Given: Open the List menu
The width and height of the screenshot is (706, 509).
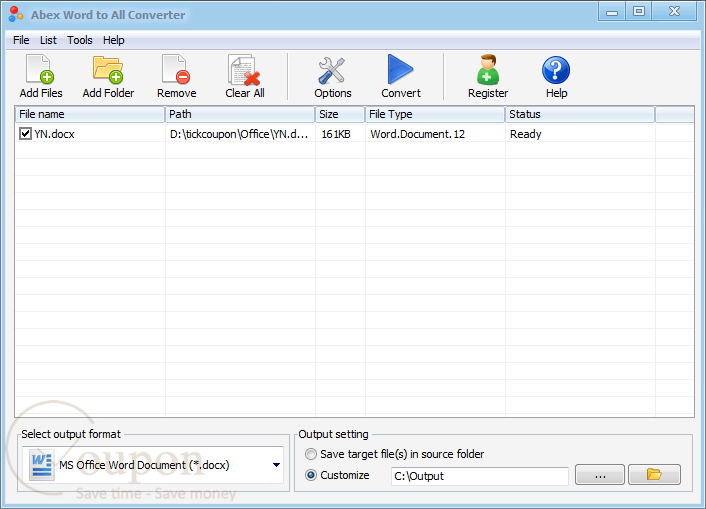Looking at the screenshot, I should pyautogui.click(x=48, y=40).
